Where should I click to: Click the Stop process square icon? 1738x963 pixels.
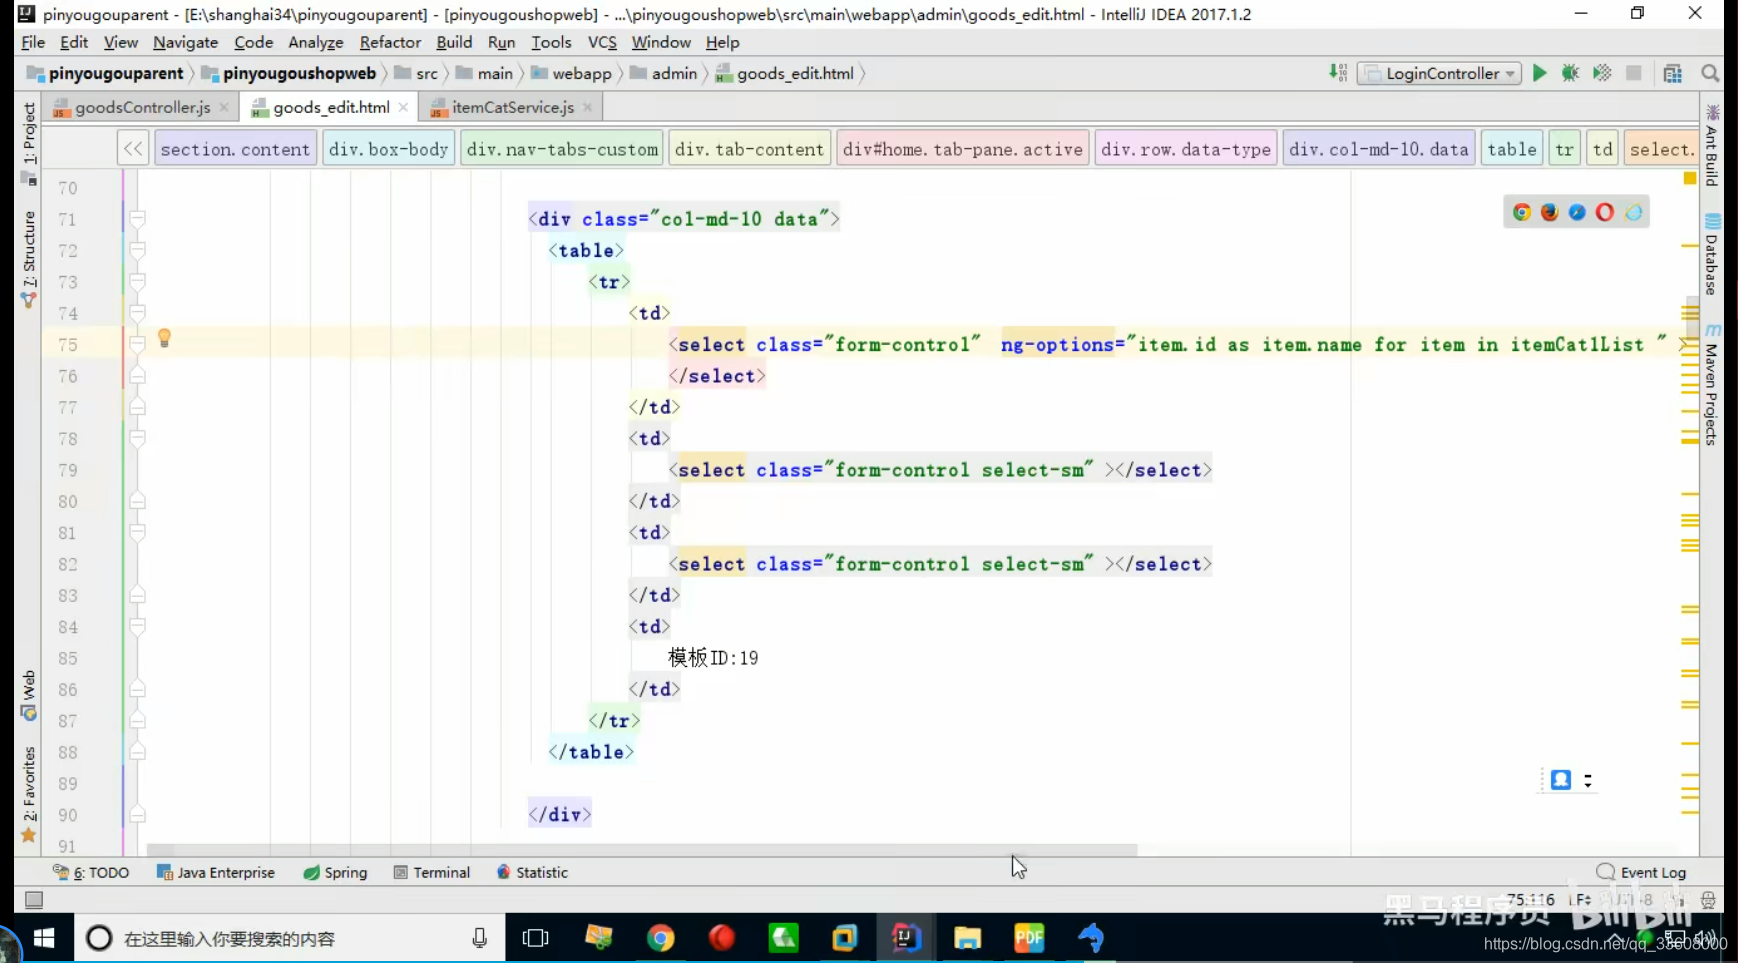tap(1634, 73)
